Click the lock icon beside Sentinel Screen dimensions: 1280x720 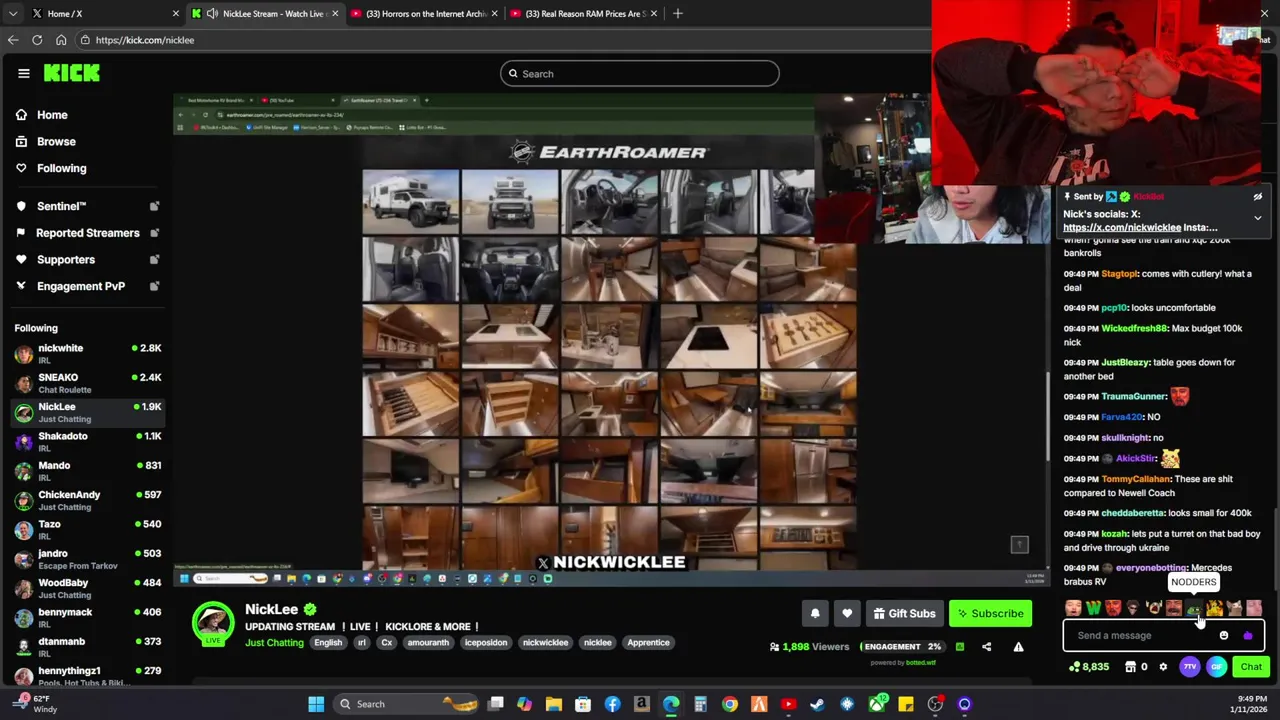[x=154, y=206]
